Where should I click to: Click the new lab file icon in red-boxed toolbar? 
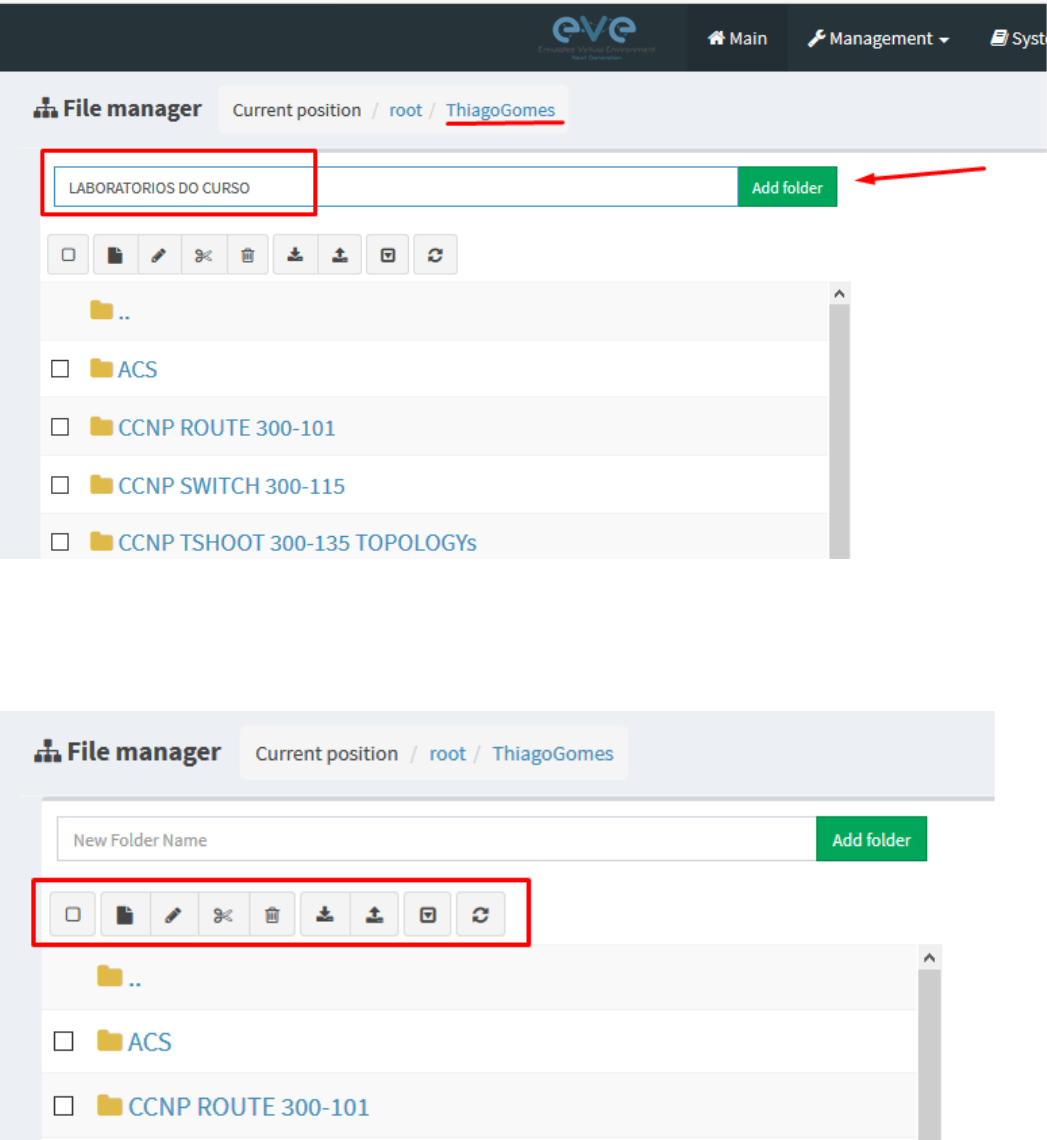click(125, 915)
